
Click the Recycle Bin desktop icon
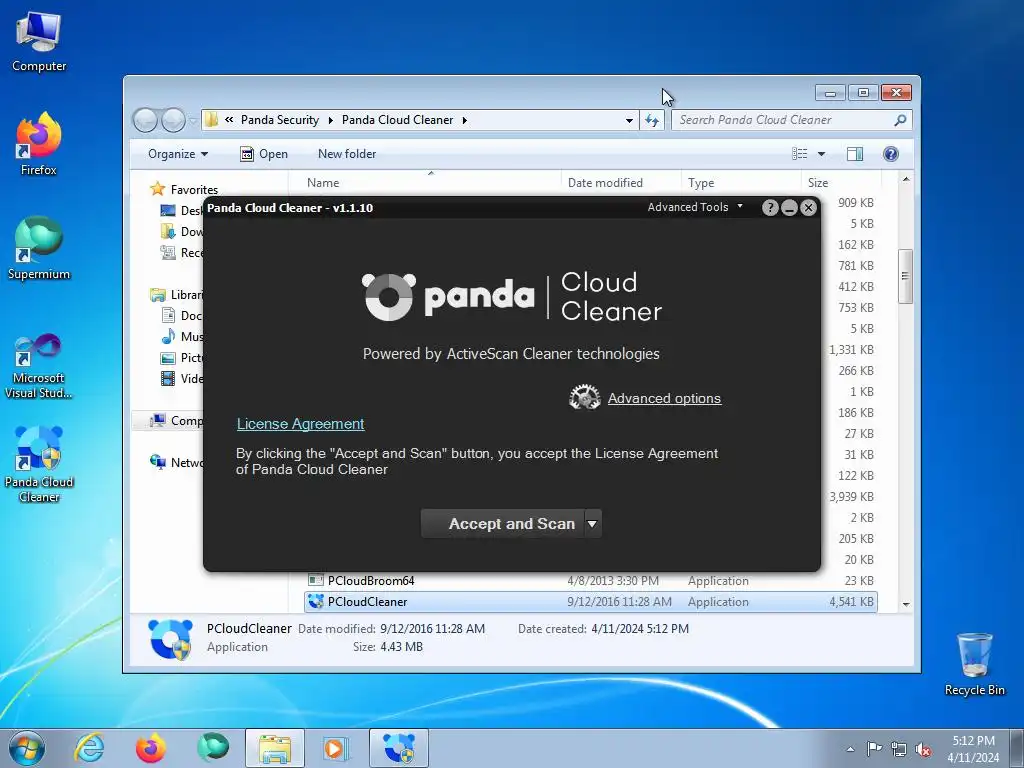(974, 664)
